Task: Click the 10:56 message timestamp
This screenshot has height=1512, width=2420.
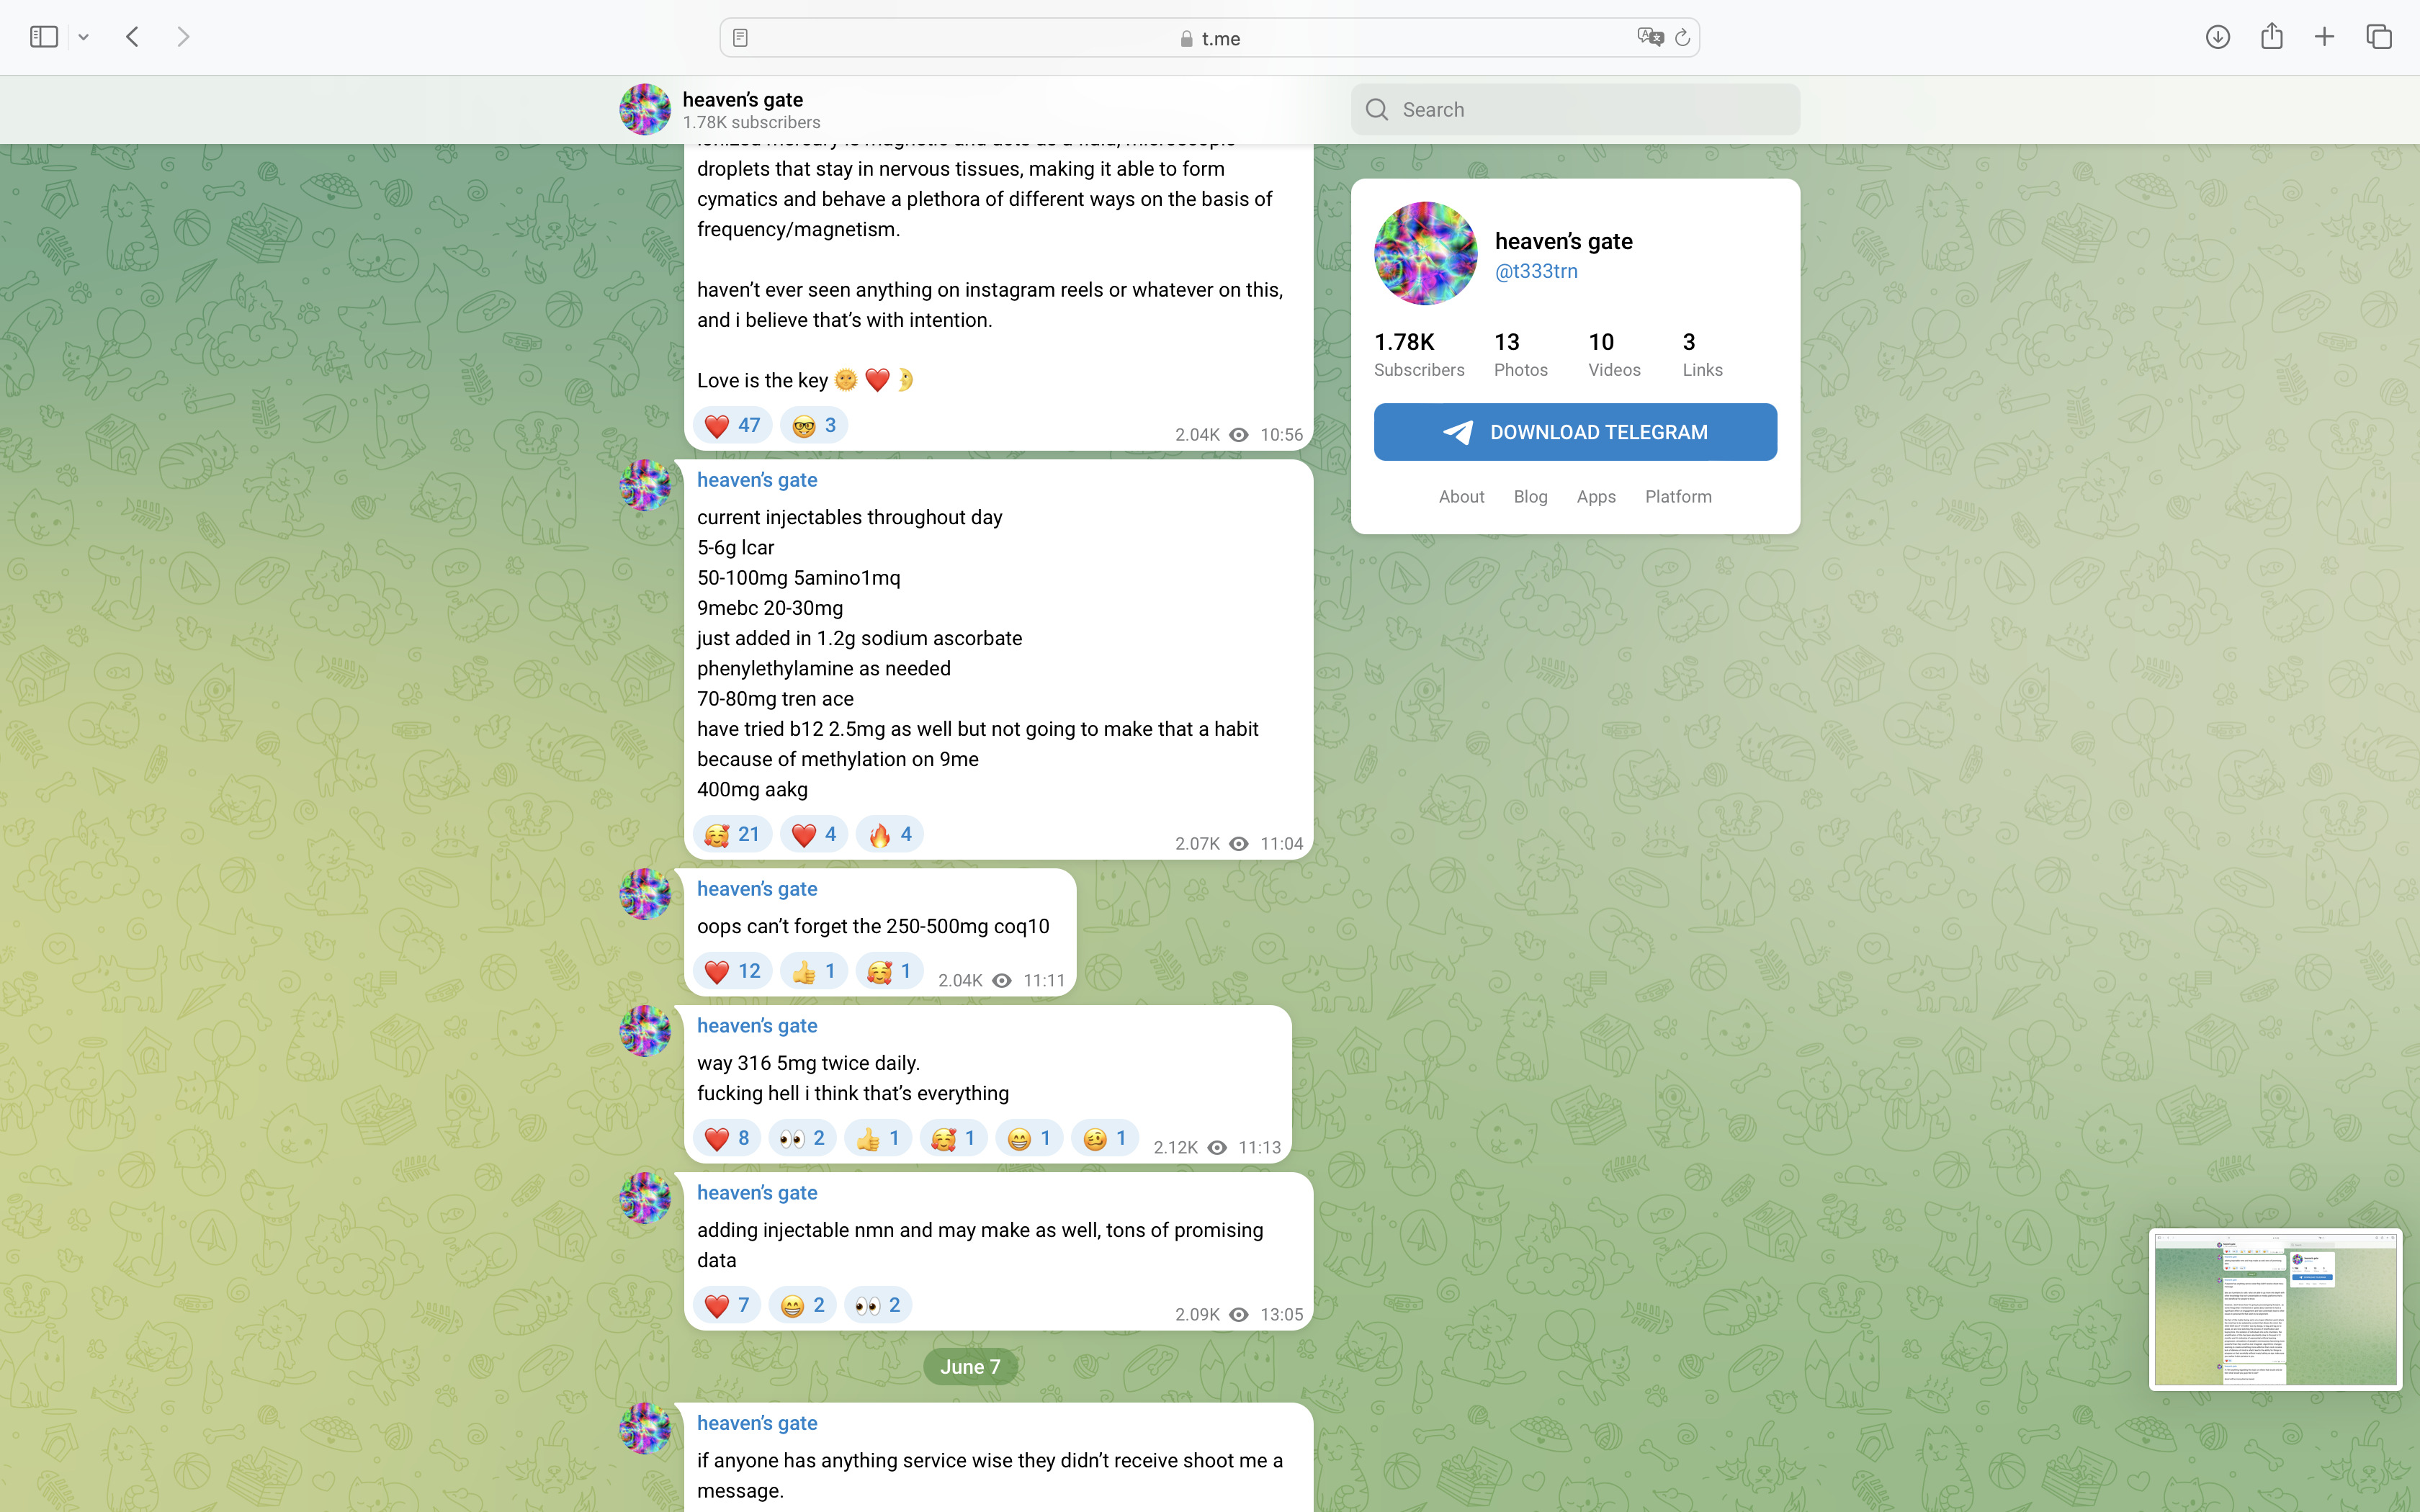Action: (1281, 435)
